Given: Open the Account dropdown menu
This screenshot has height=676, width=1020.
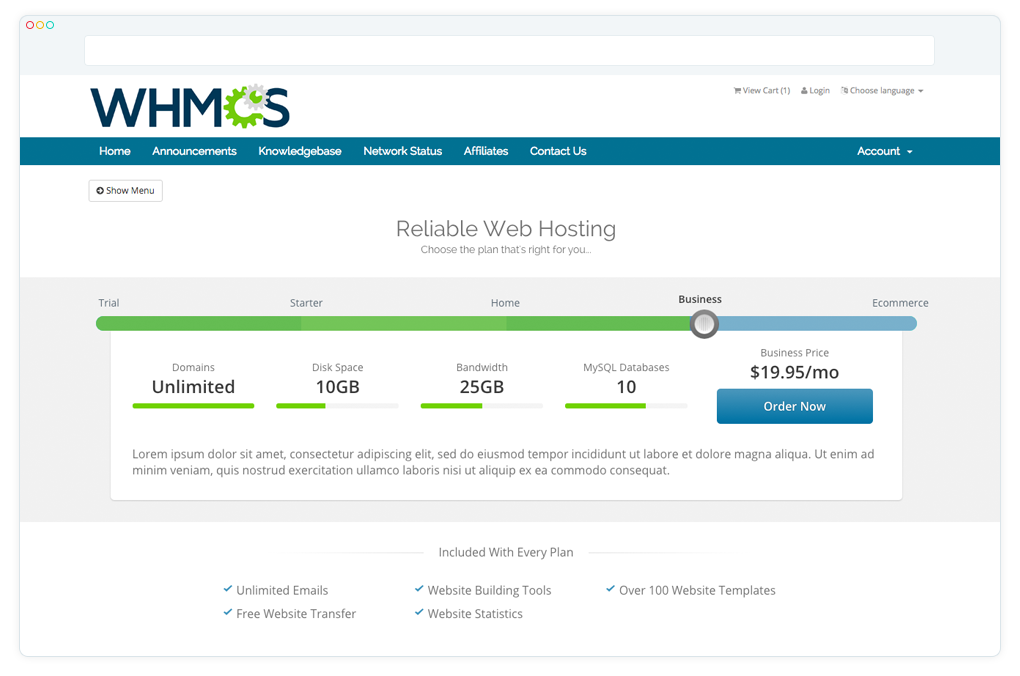Looking at the screenshot, I should pos(885,151).
